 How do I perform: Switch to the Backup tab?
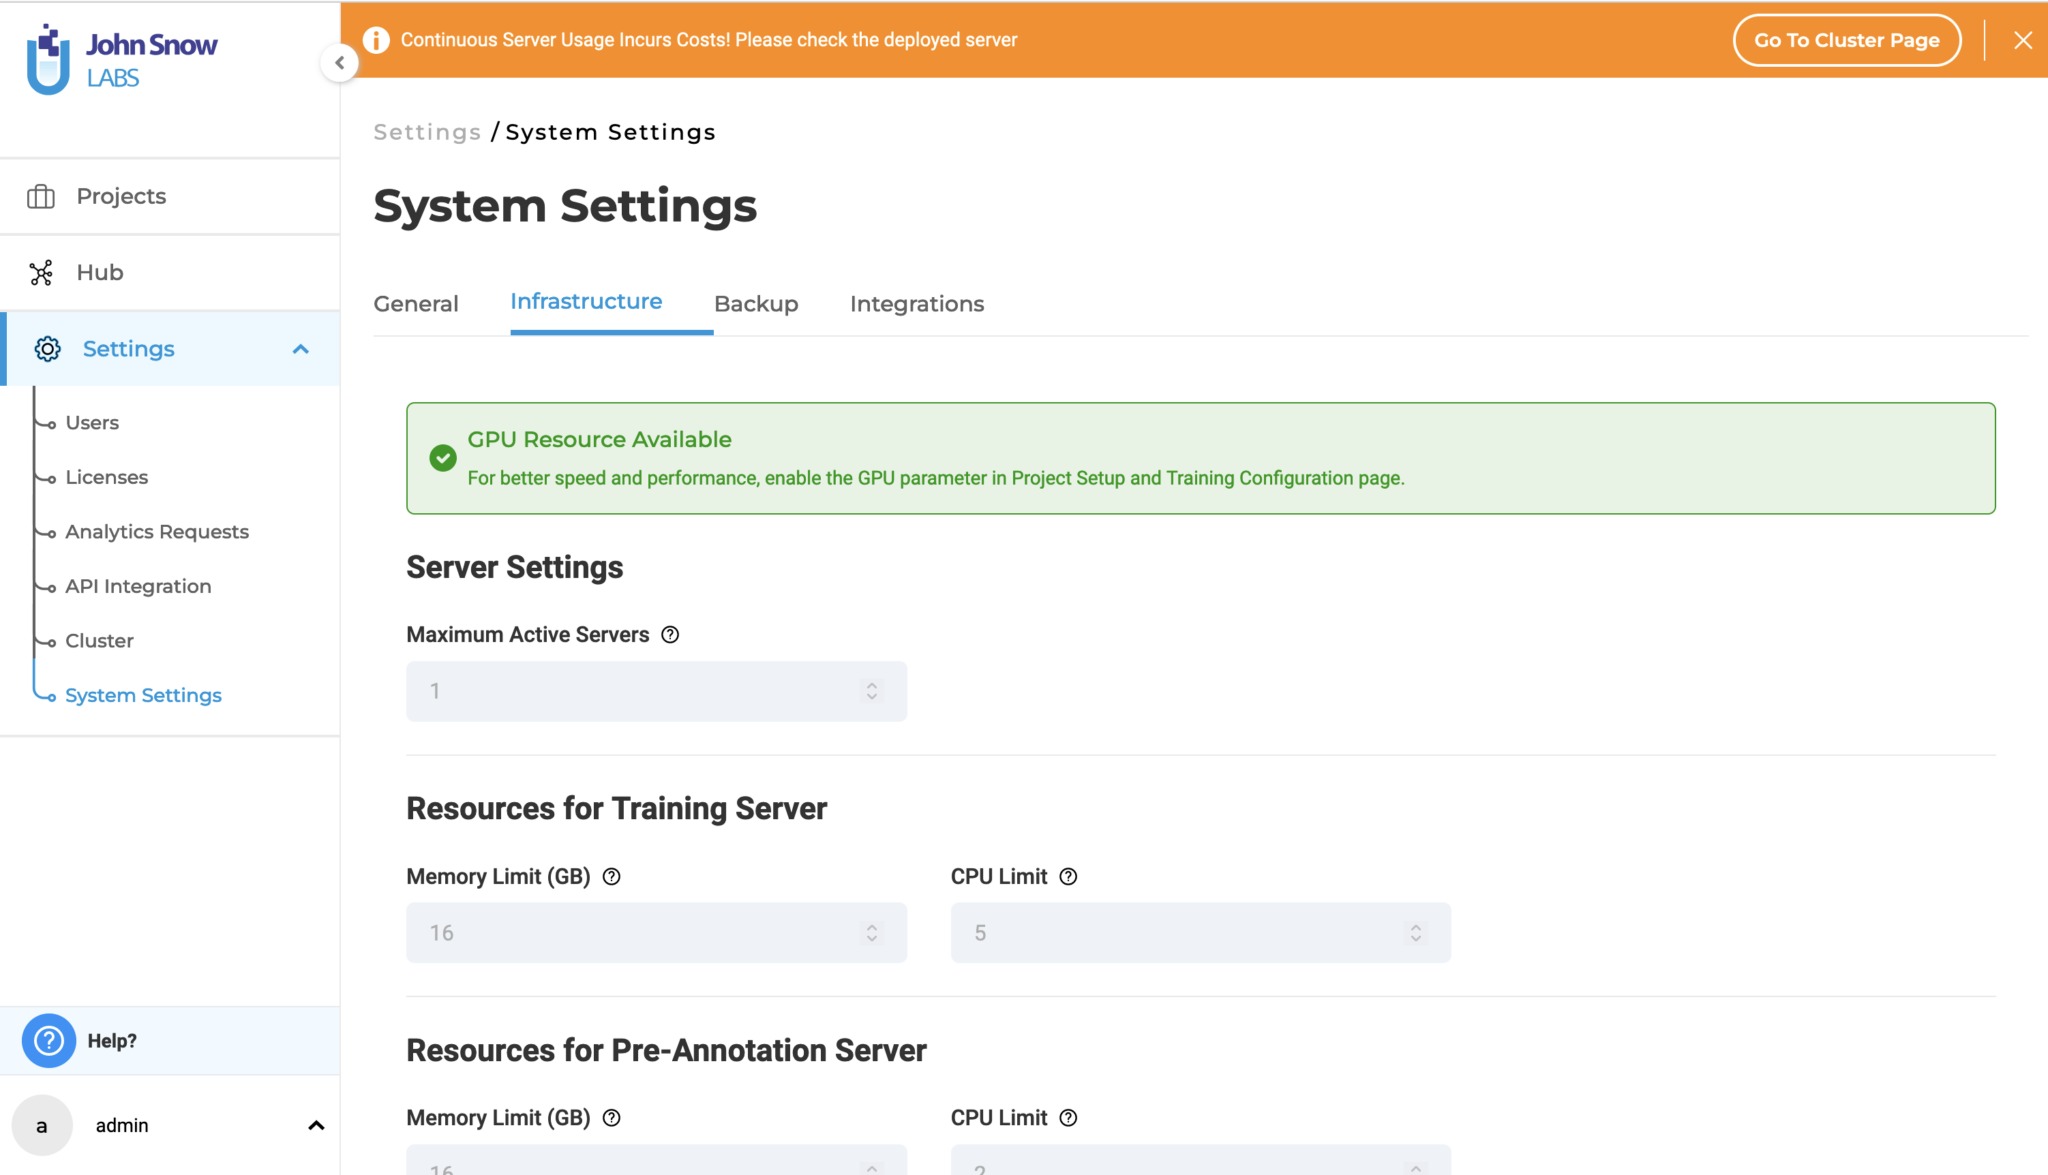pyautogui.click(x=756, y=304)
